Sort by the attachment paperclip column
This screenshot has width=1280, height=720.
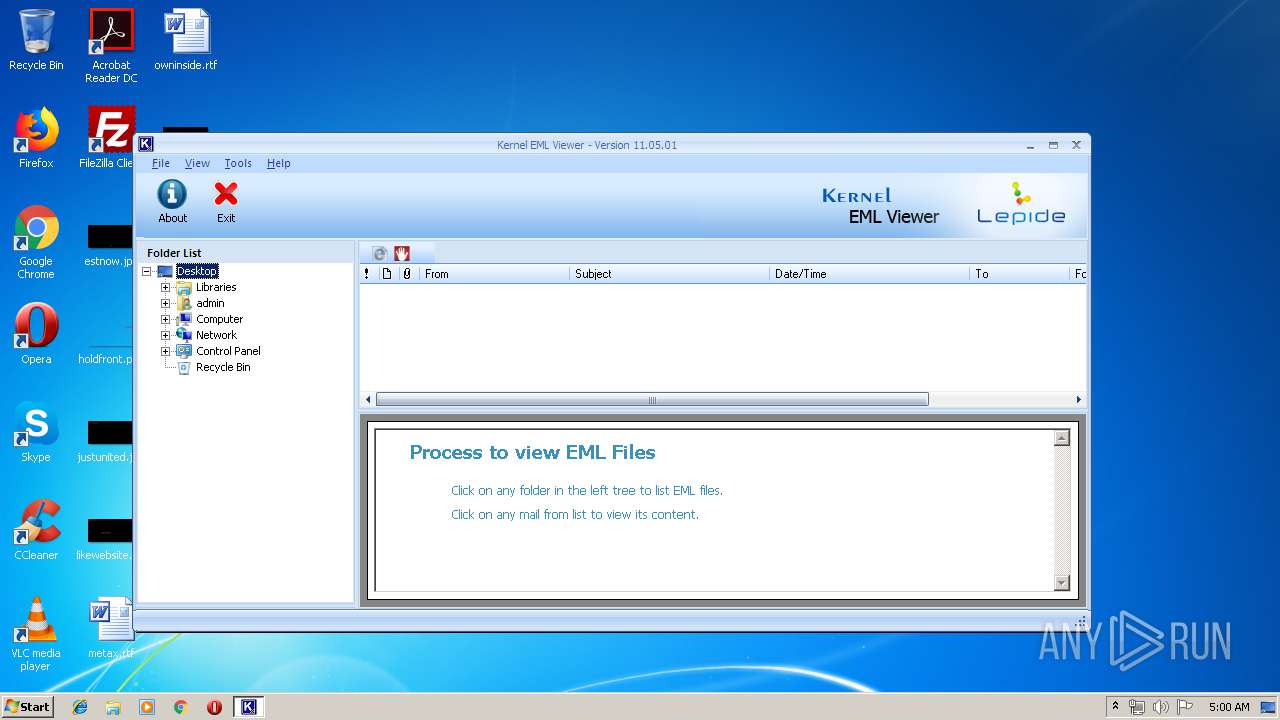point(407,273)
